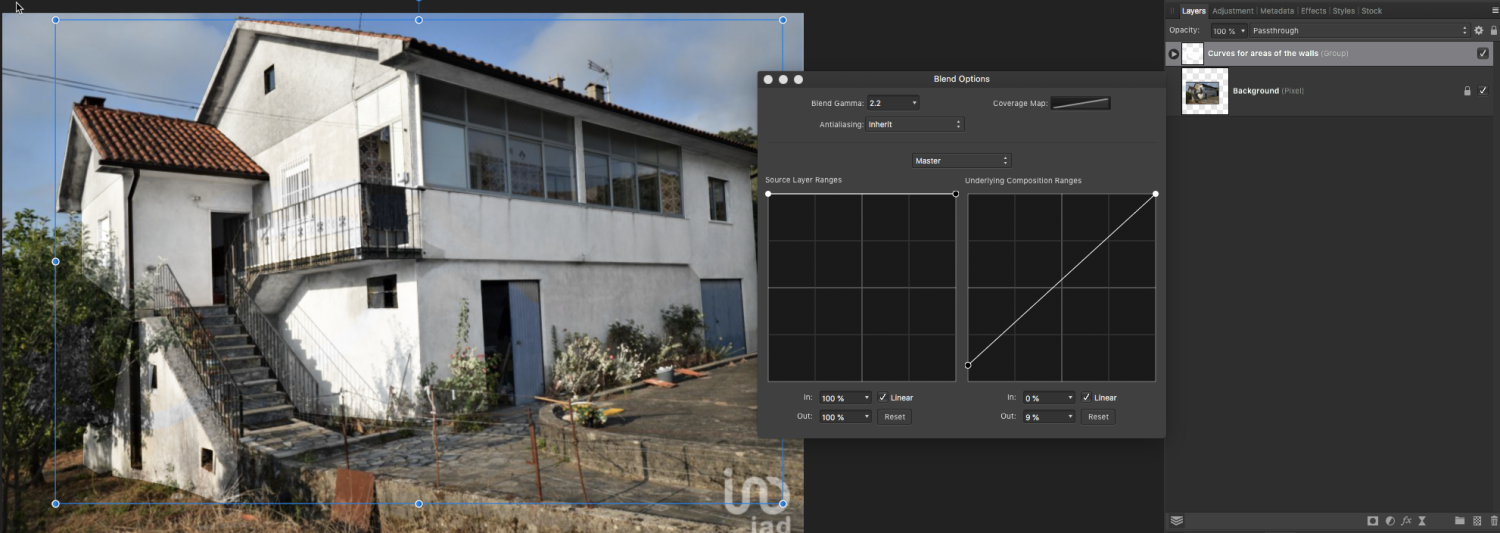Select bottom-left node of Underlying Composition curve

tap(968, 365)
